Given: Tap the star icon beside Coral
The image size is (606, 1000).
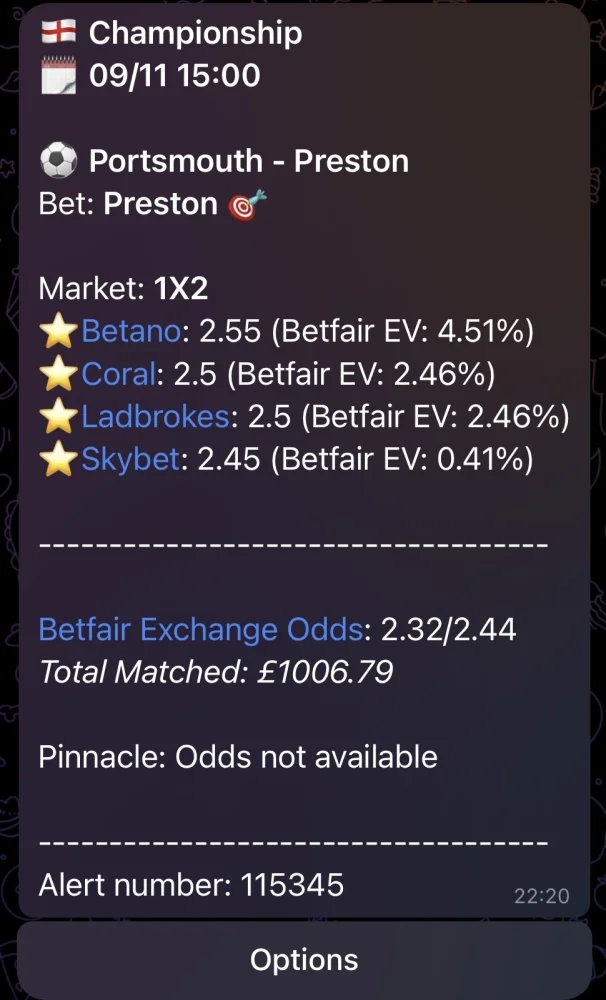Looking at the screenshot, I should coord(59,374).
